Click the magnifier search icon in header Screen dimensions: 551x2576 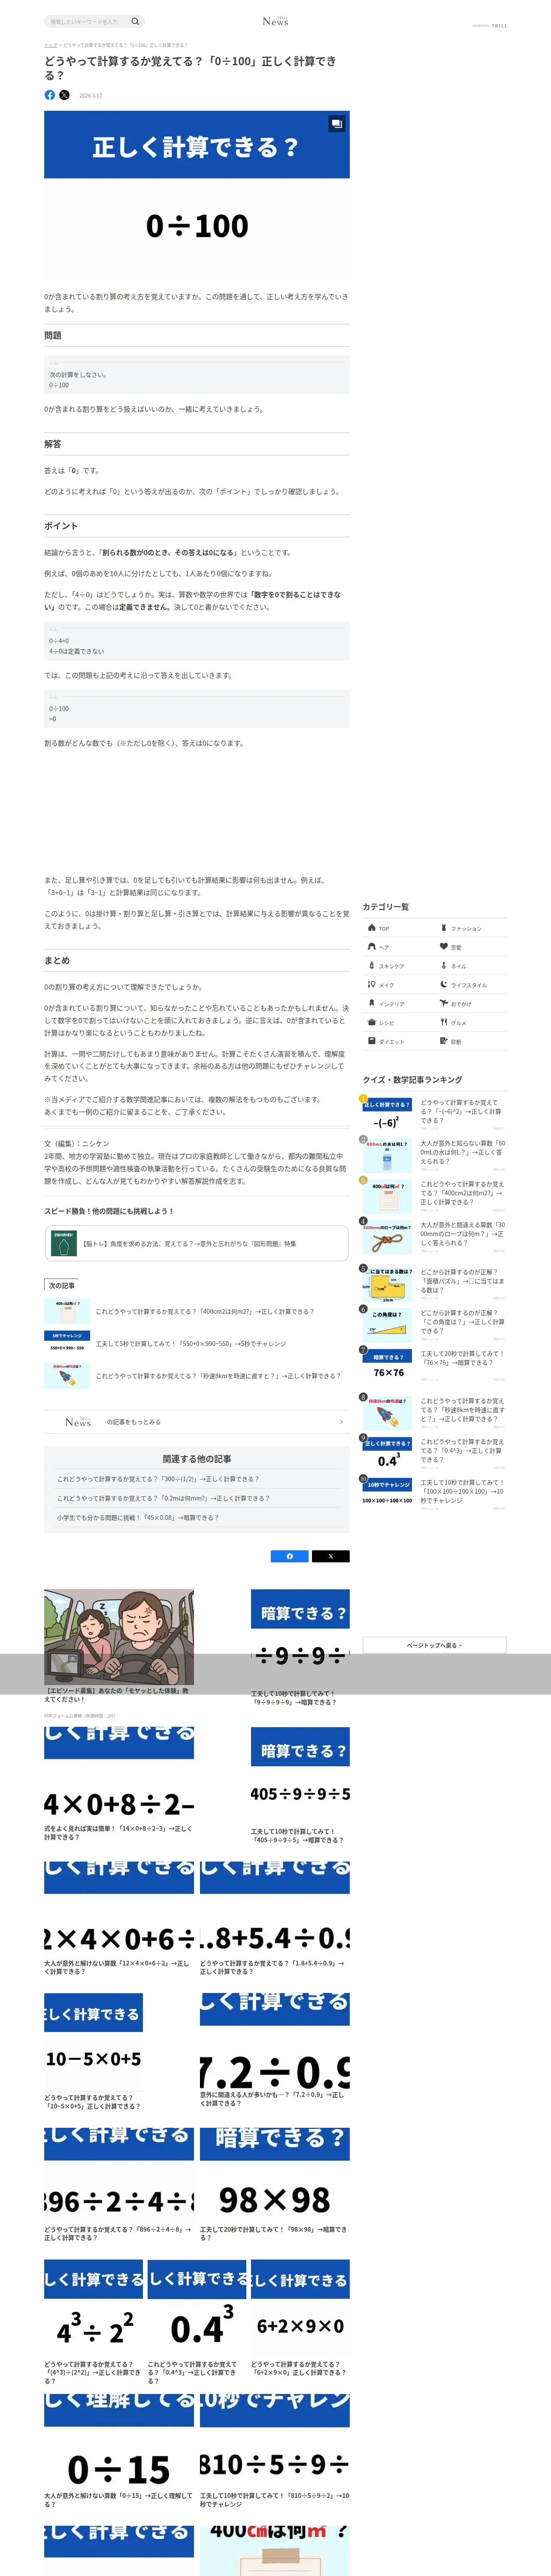coord(136,21)
